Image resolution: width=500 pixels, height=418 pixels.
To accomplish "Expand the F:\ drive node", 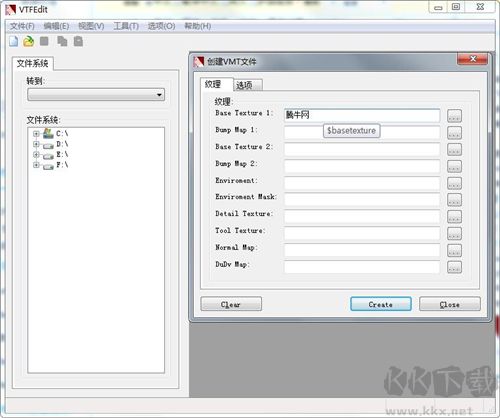I will 36,165.
